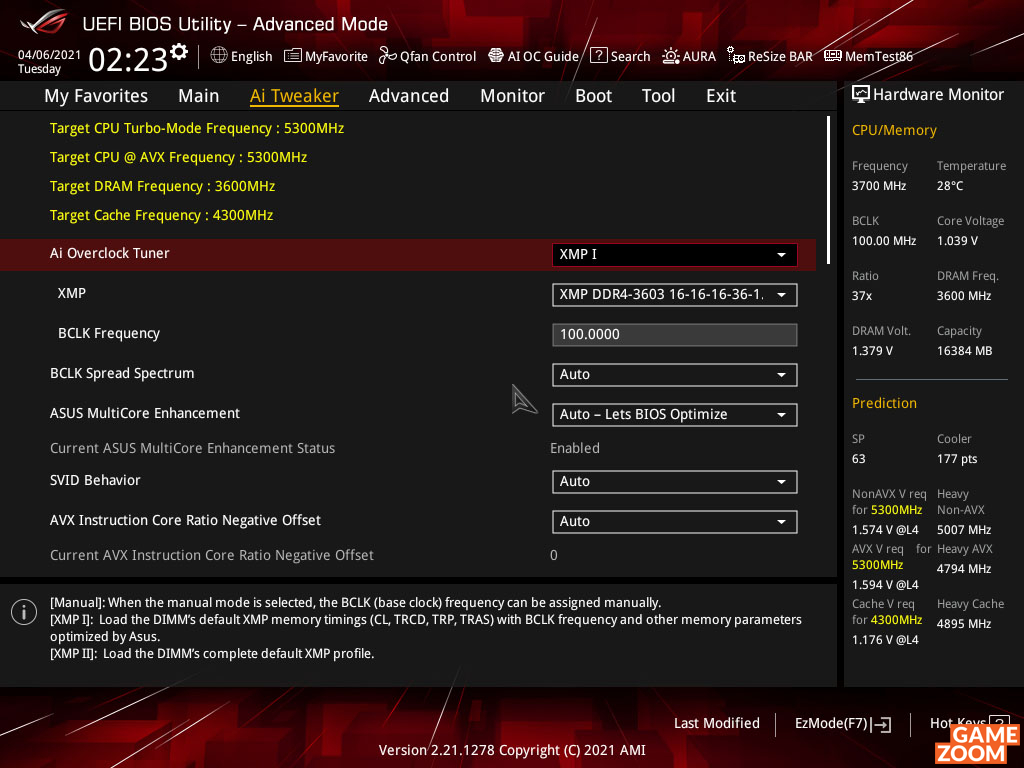Click the 5007 MHz Heavy Non-AVX value
This screenshot has height=768, width=1024.
(964, 530)
